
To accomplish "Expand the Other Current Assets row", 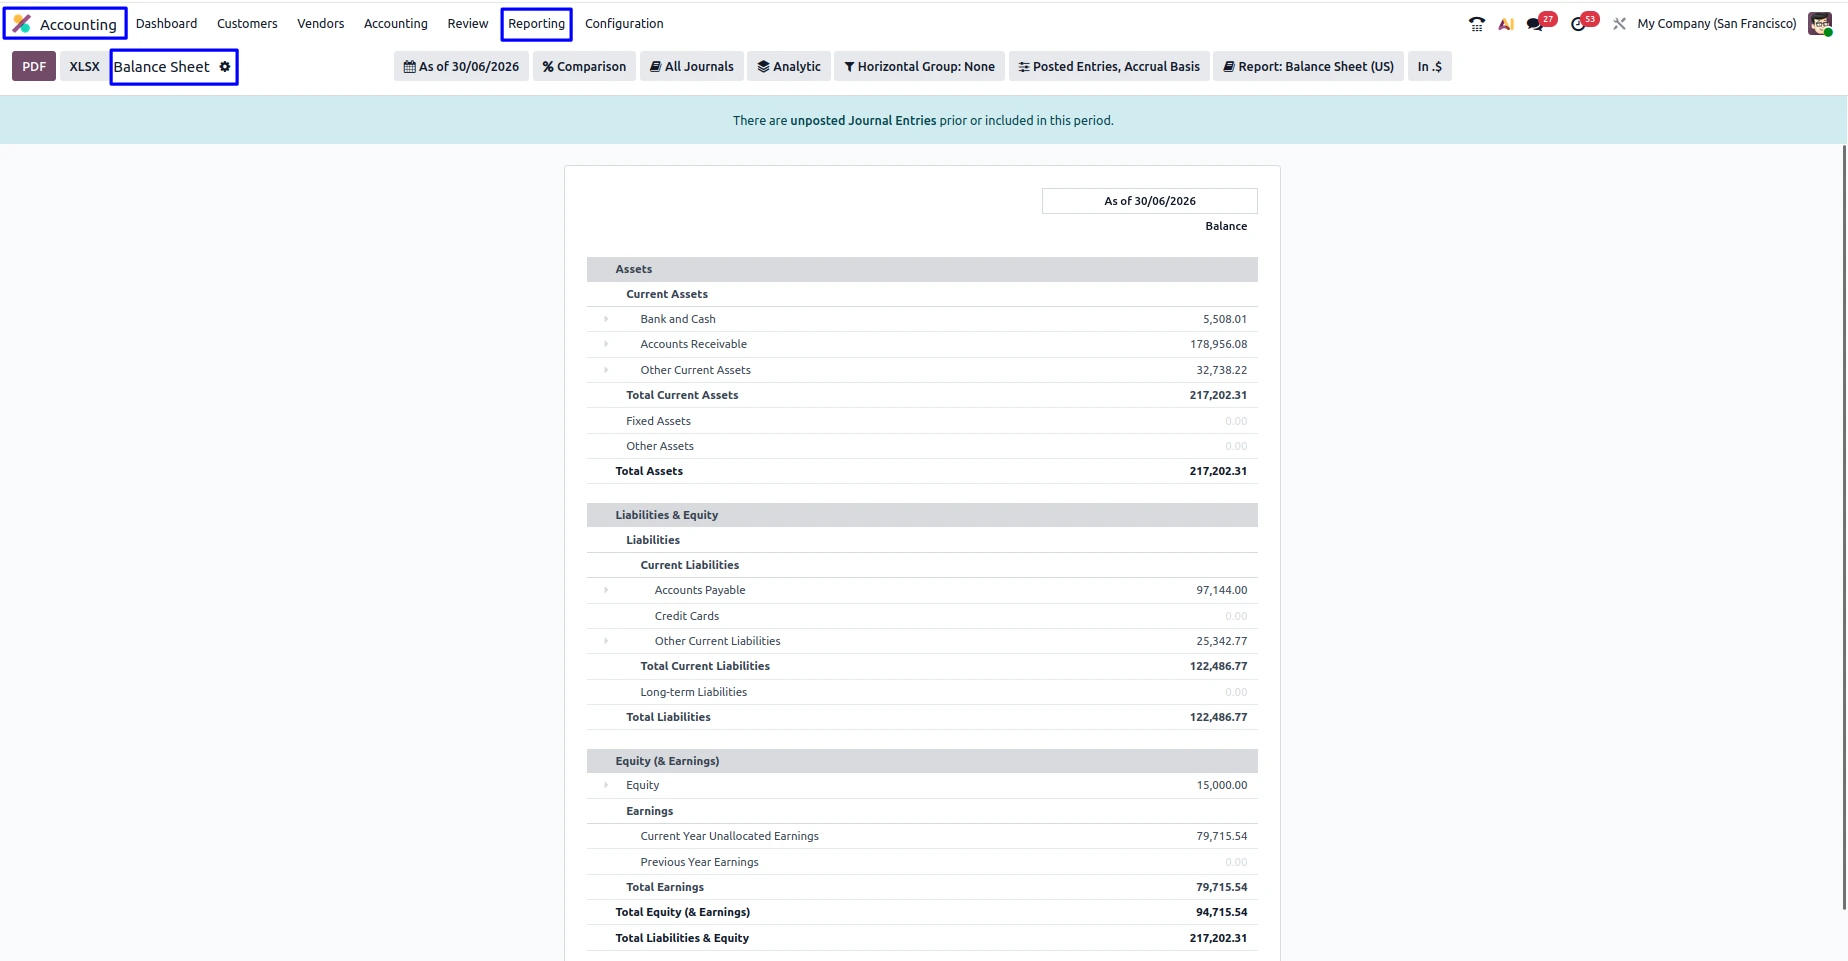I will 606,370.
